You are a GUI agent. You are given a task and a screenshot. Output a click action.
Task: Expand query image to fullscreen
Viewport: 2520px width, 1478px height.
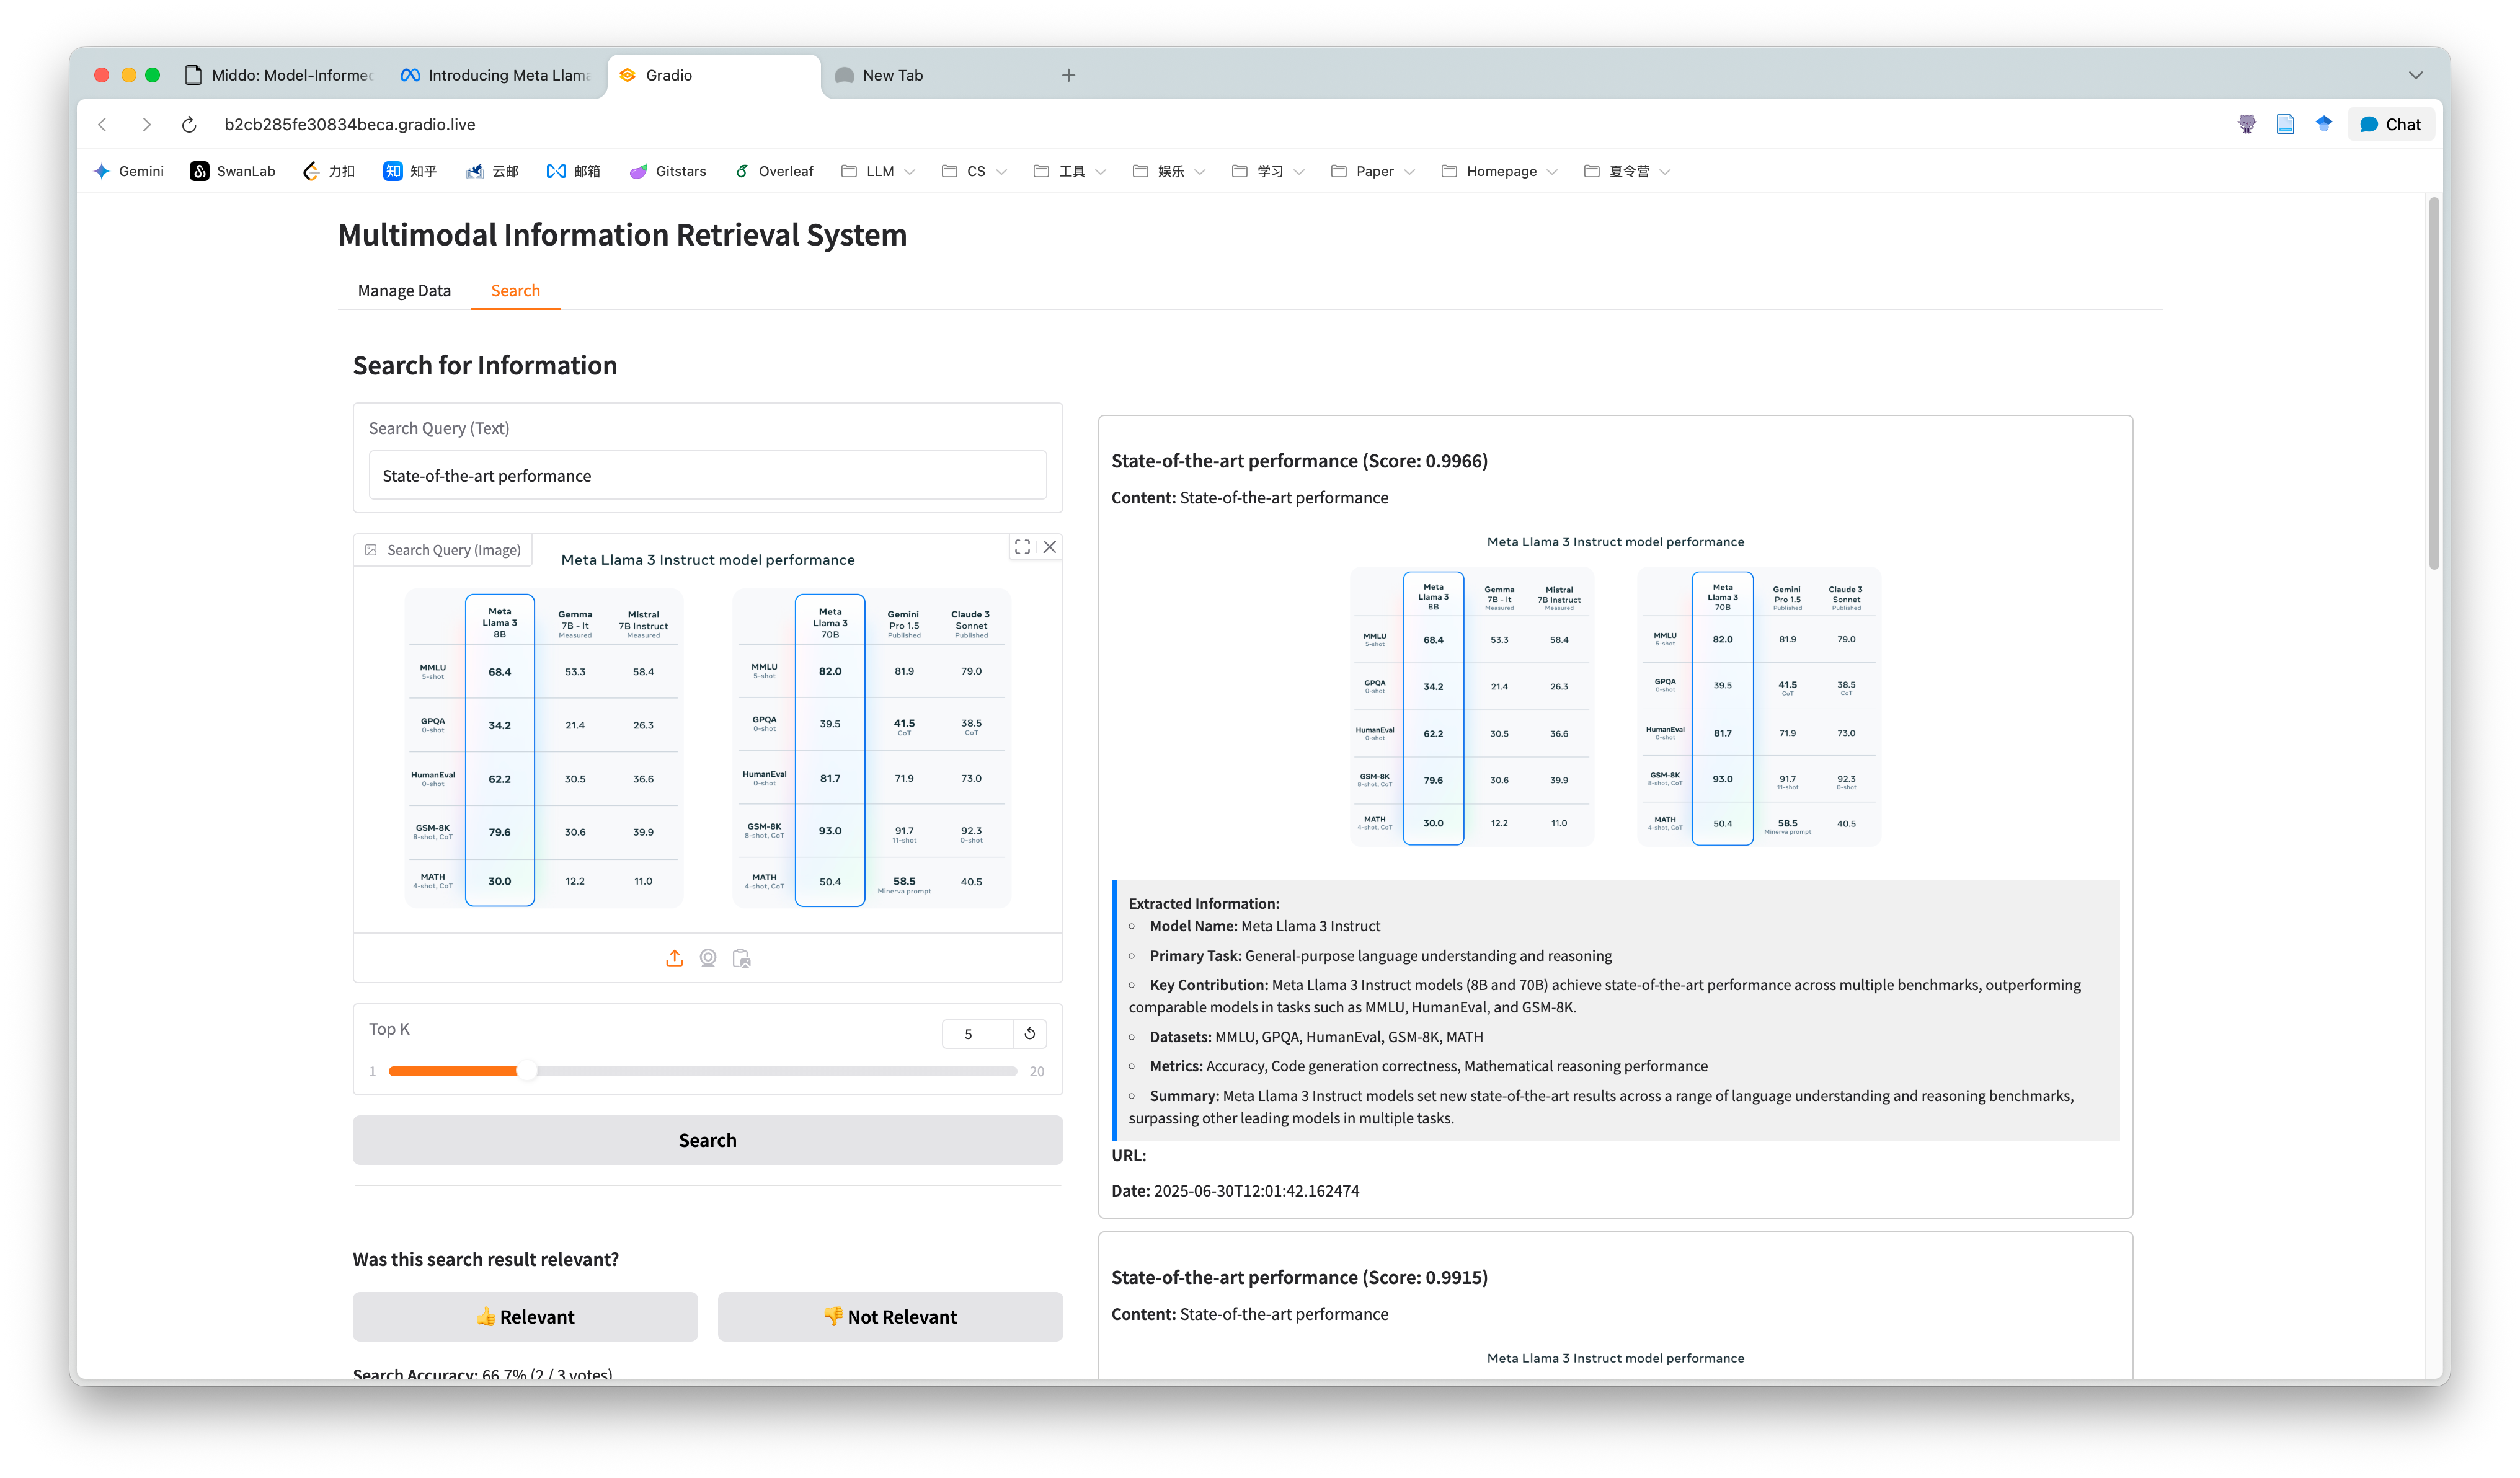click(1022, 547)
